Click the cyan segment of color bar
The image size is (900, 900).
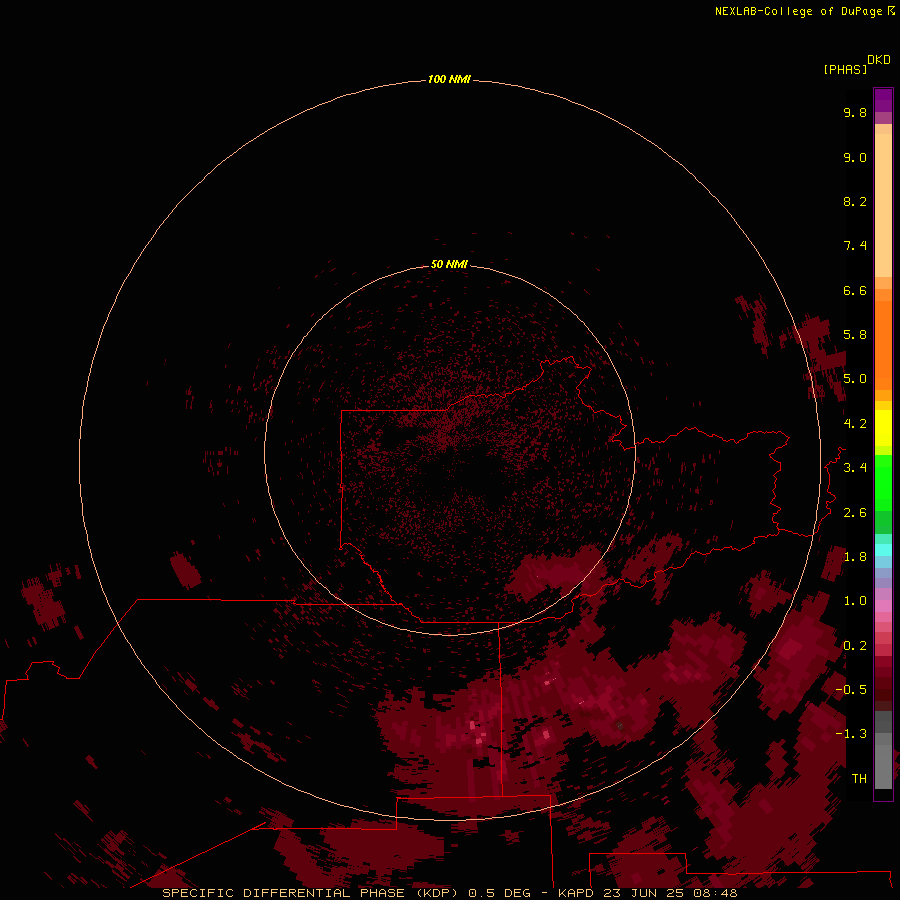[883, 550]
